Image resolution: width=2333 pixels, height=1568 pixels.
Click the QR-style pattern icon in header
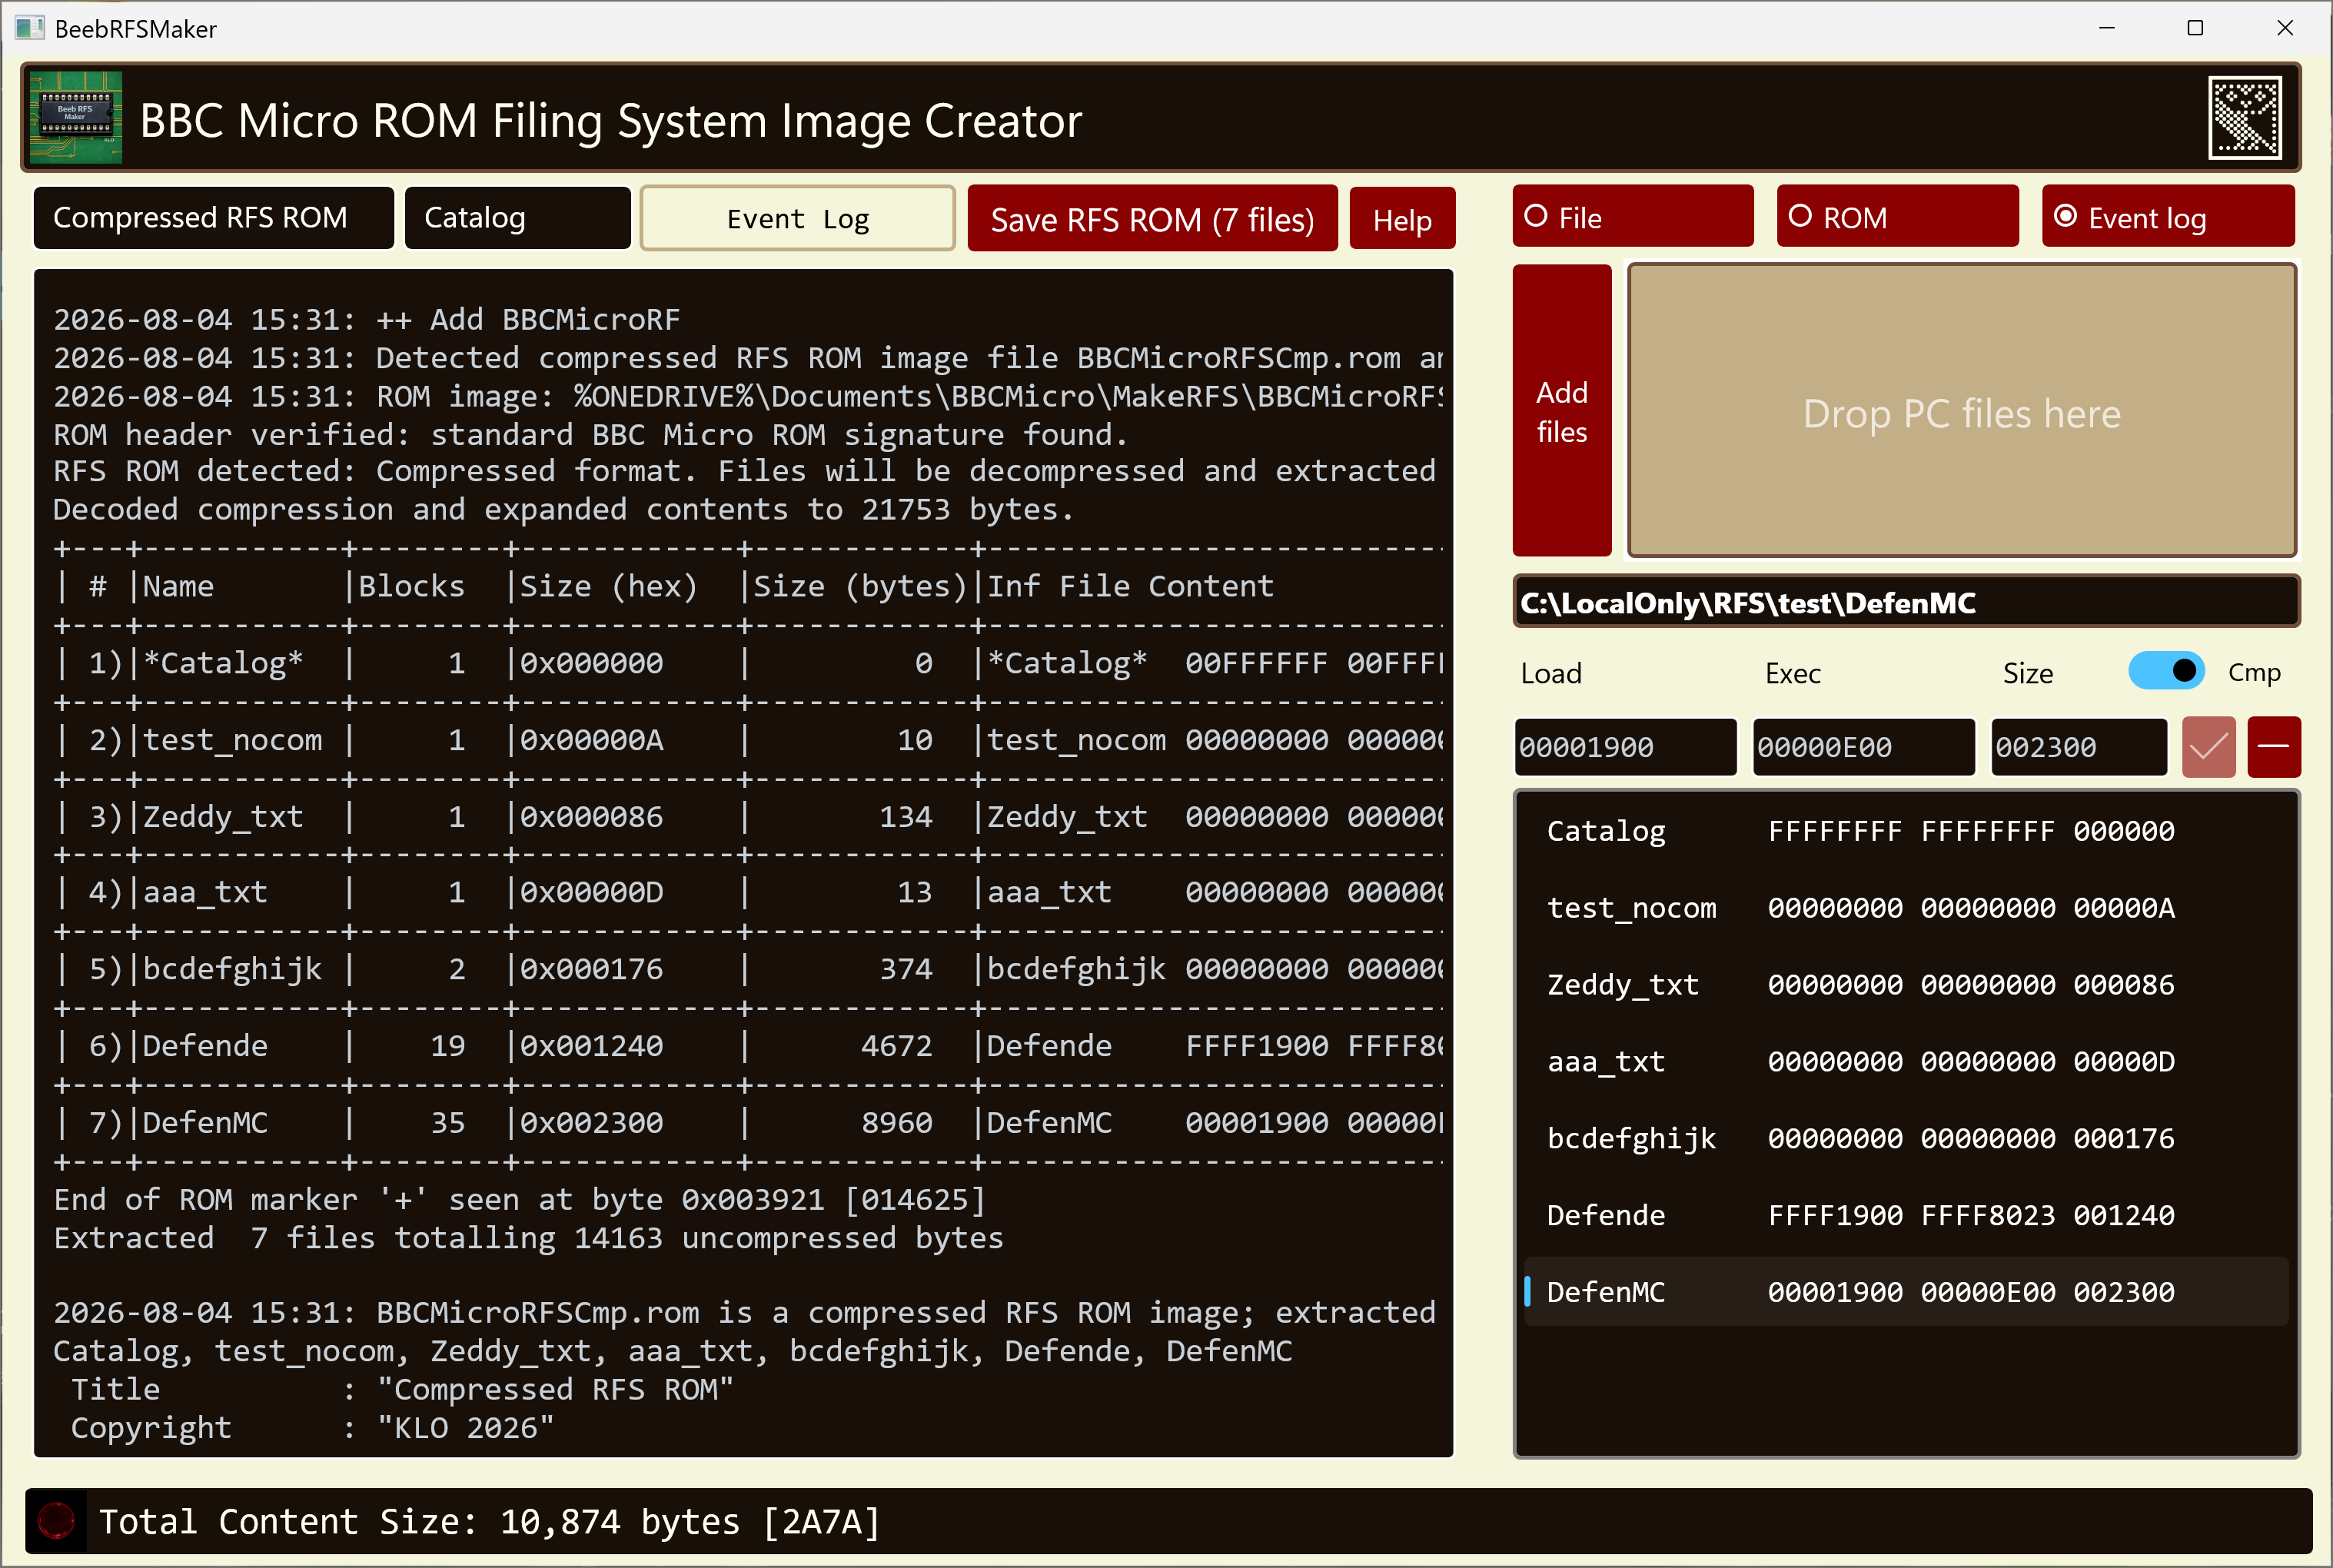click(x=2244, y=118)
